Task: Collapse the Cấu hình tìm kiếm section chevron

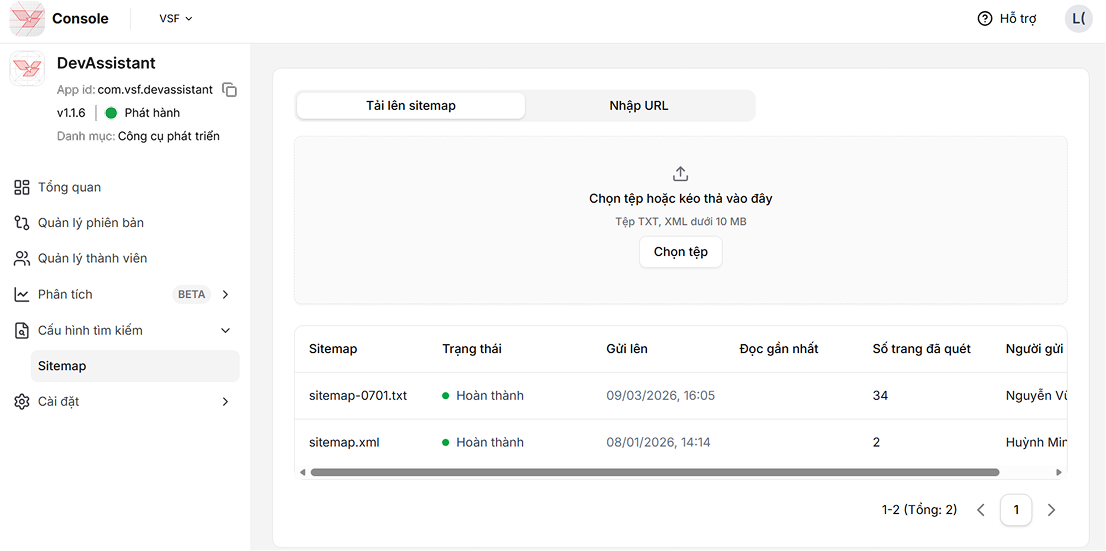Action: 226,330
